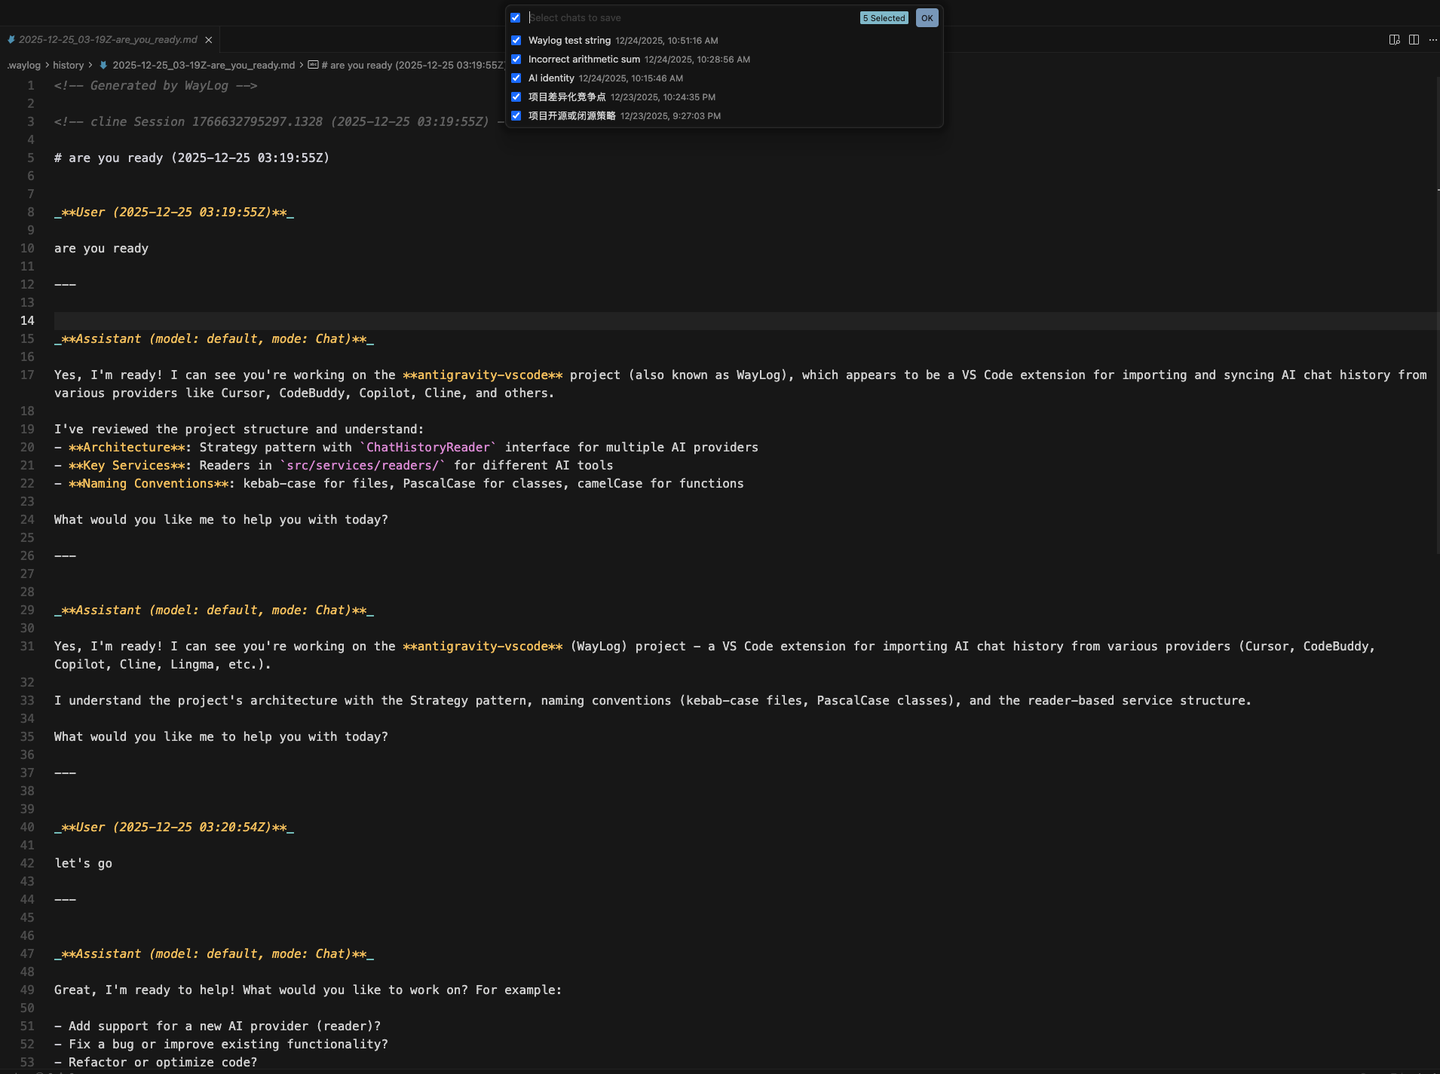1440x1074 pixels.
Task: Uncheck the 'AI identity' chat entry
Action: [x=516, y=78]
